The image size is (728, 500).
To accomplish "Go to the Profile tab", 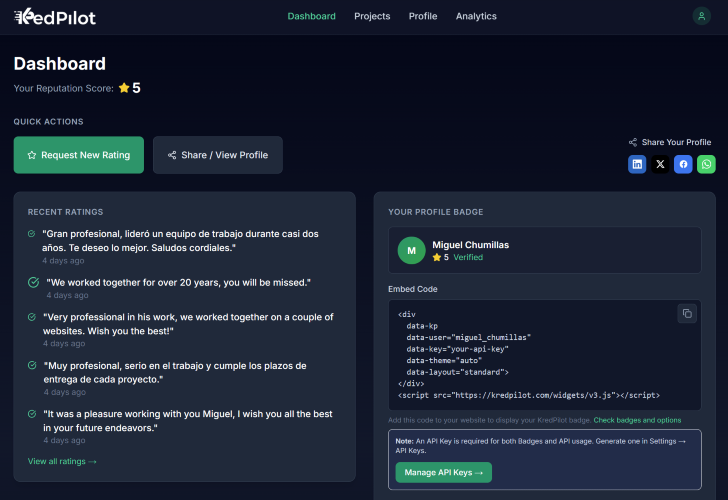I will pyautogui.click(x=423, y=16).
